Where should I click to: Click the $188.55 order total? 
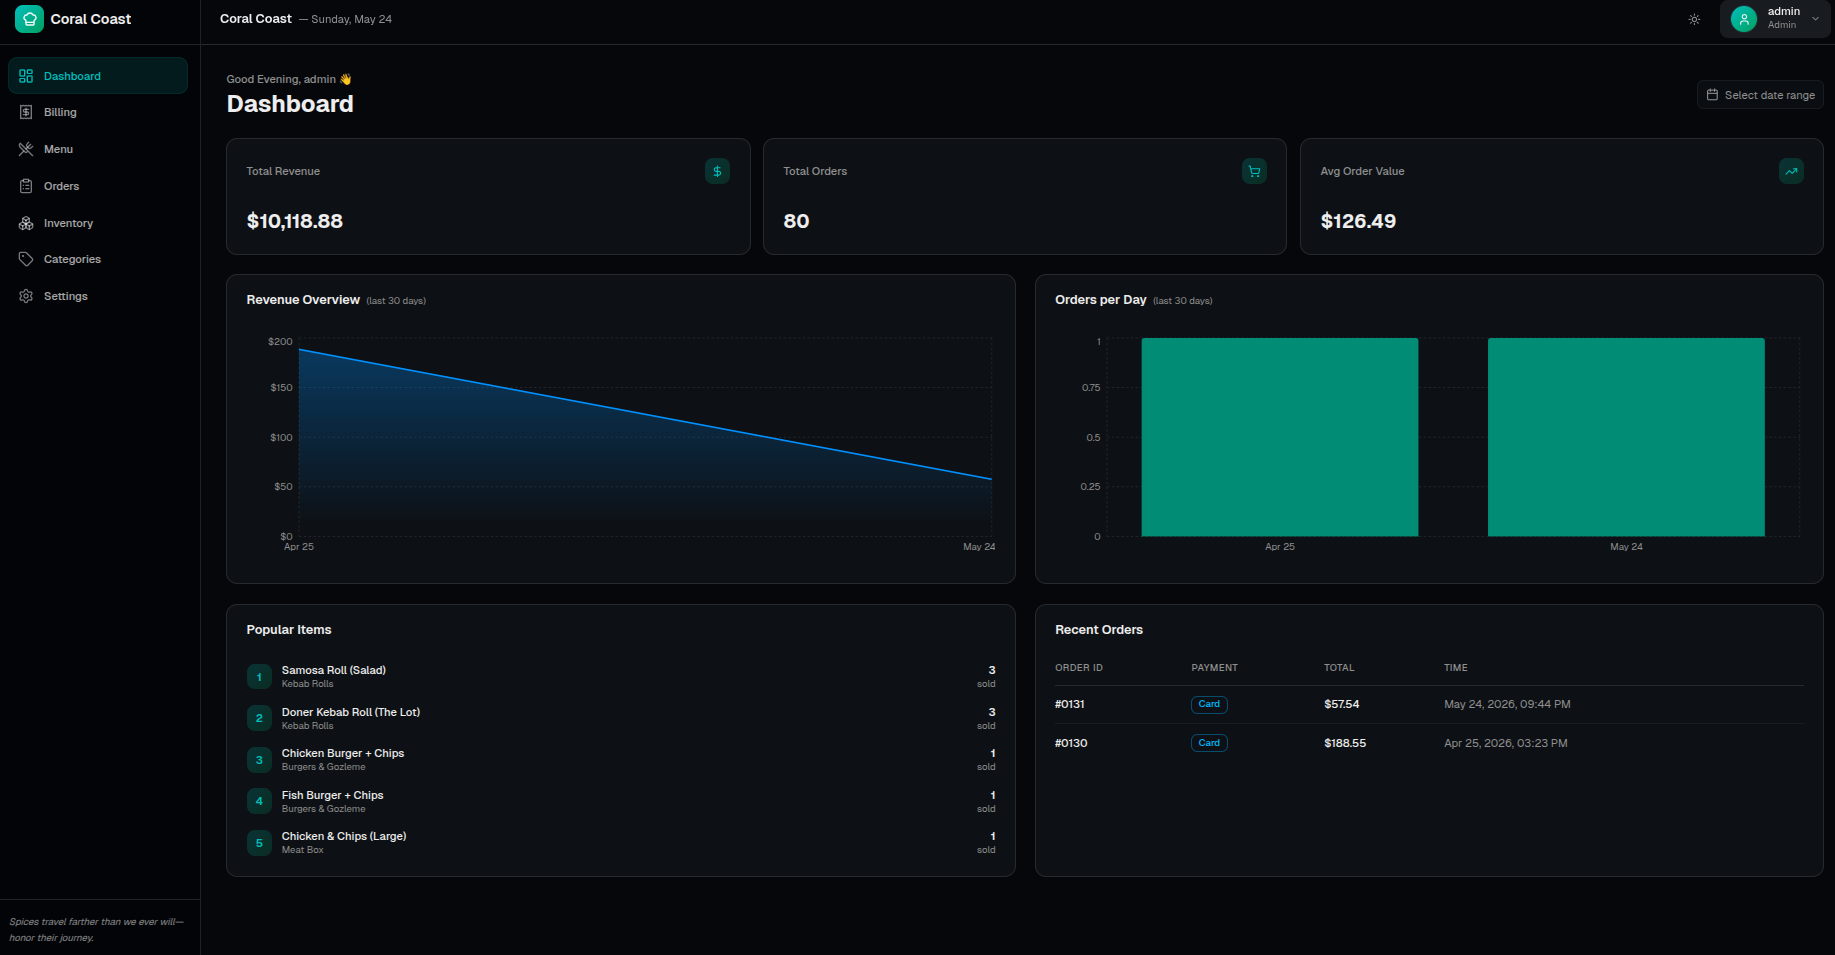(x=1345, y=743)
